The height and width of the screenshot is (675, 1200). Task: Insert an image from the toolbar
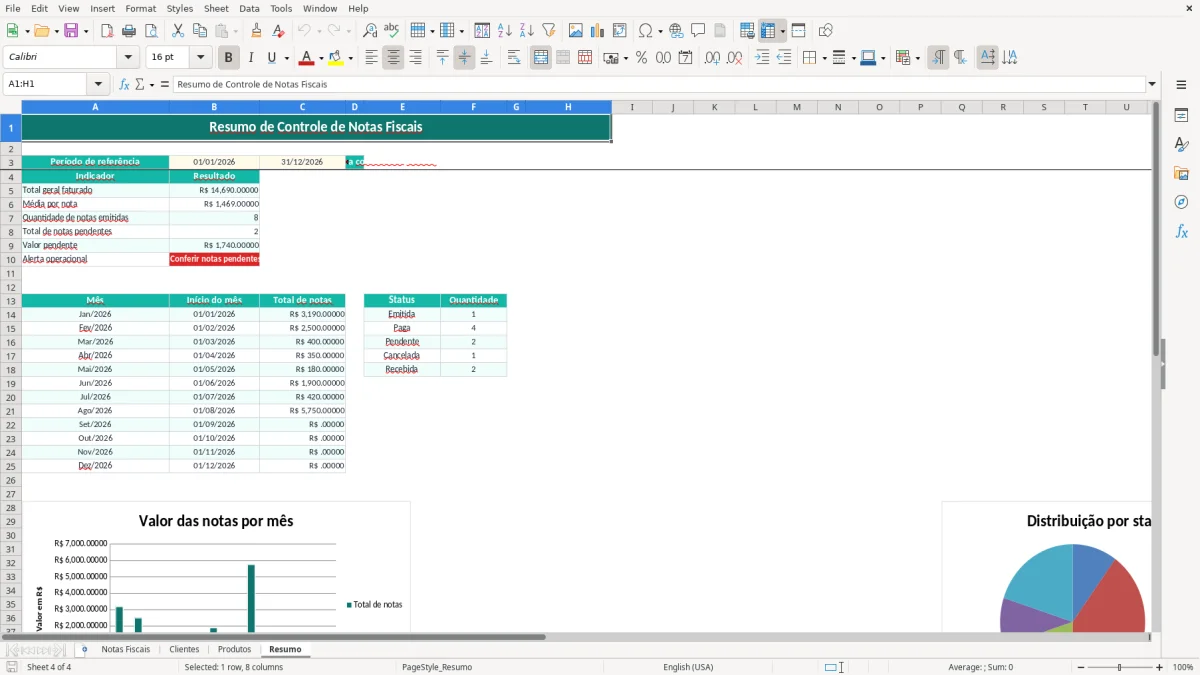576,31
